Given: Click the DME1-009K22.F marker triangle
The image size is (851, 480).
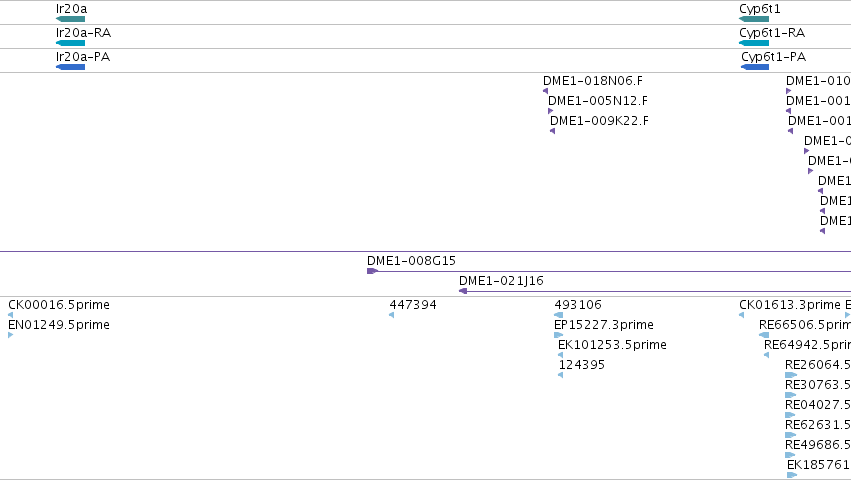Looking at the screenshot, I should coord(552,131).
